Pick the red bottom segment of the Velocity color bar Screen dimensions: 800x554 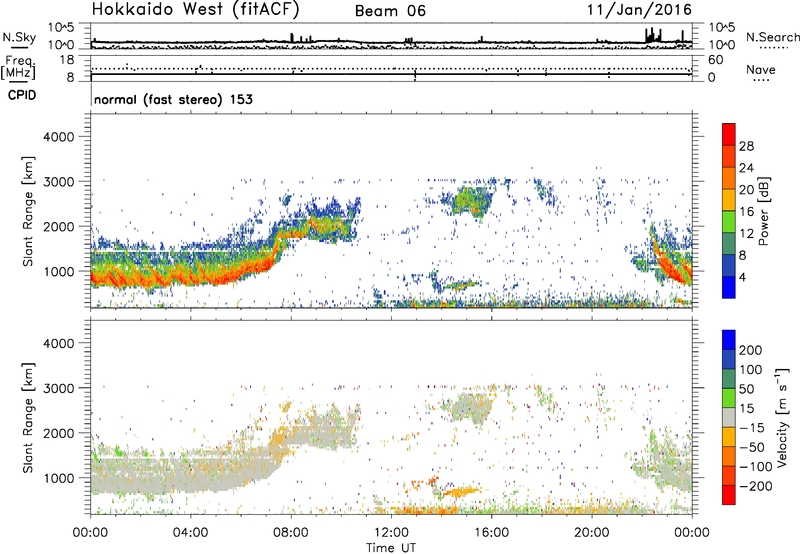click(x=729, y=495)
